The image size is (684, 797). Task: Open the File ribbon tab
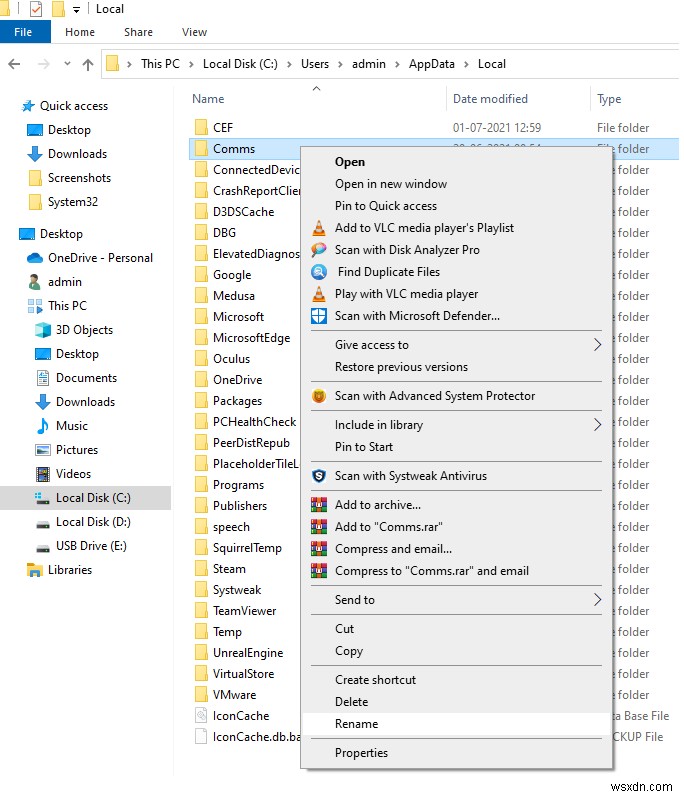coord(23,32)
